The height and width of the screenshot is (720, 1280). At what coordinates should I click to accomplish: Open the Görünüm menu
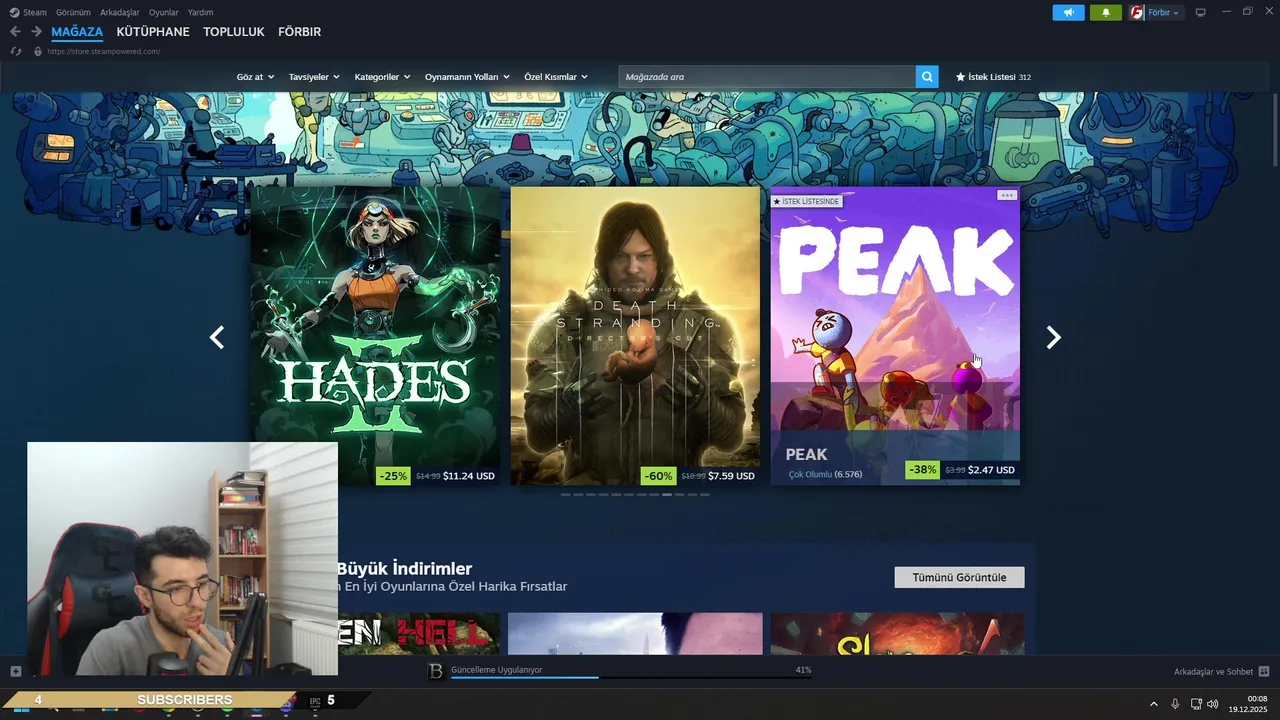(x=73, y=12)
